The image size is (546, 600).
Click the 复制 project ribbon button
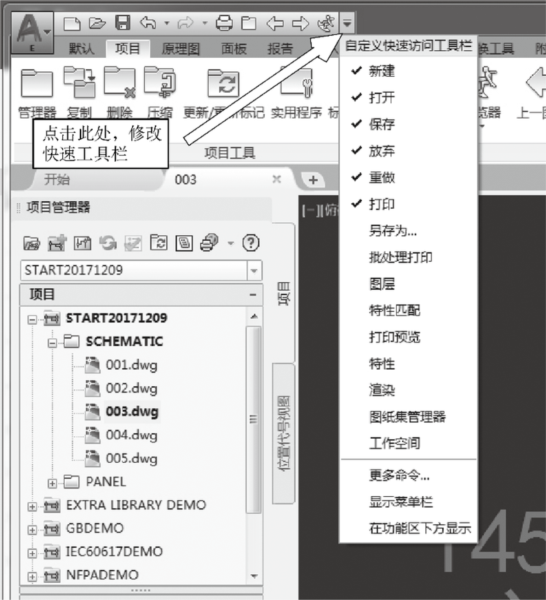tap(80, 92)
